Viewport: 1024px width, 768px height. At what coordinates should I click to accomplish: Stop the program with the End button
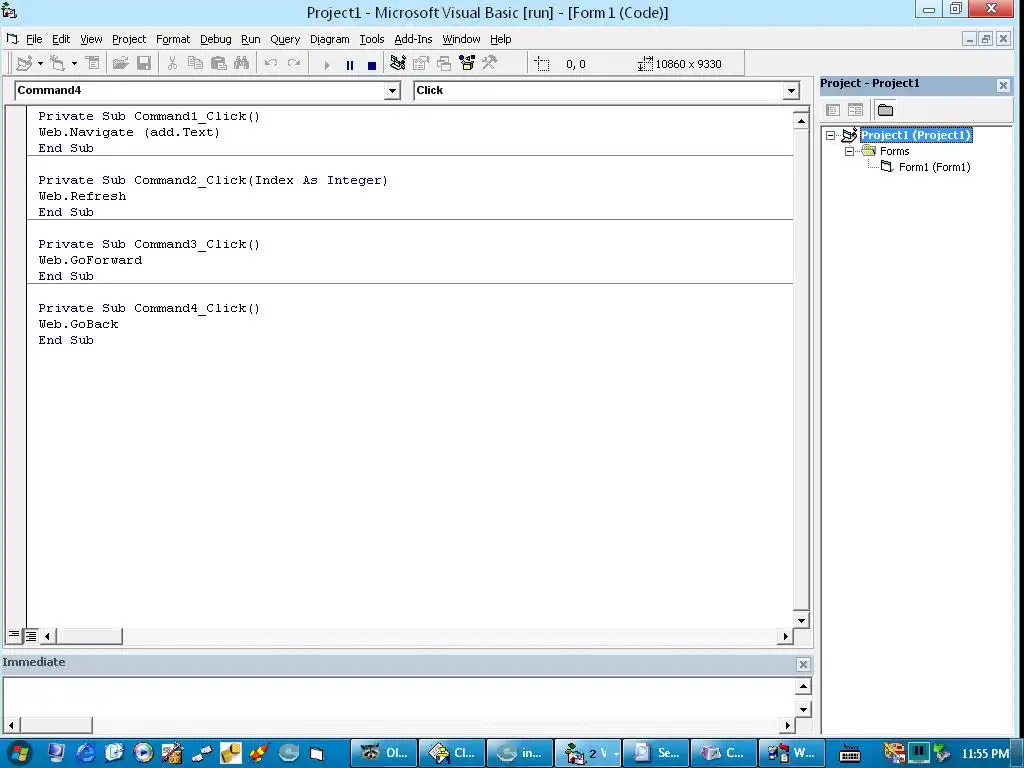pos(372,65)
